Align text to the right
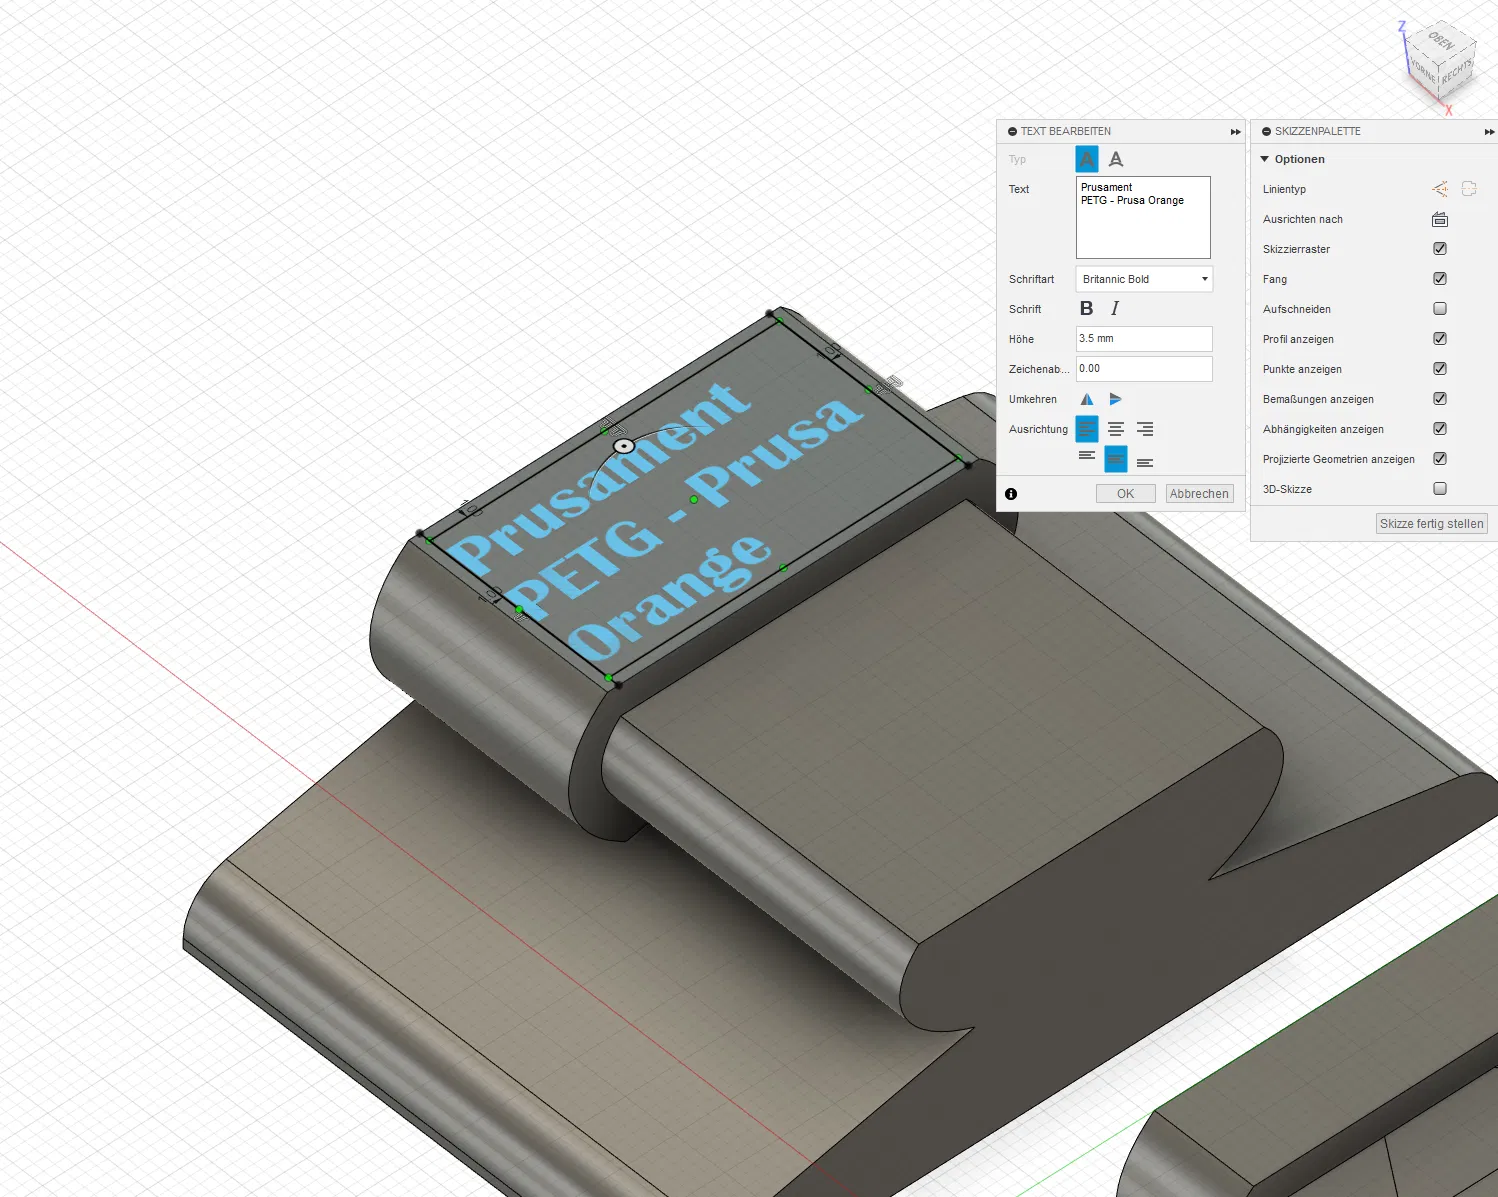 point(1145,429)
